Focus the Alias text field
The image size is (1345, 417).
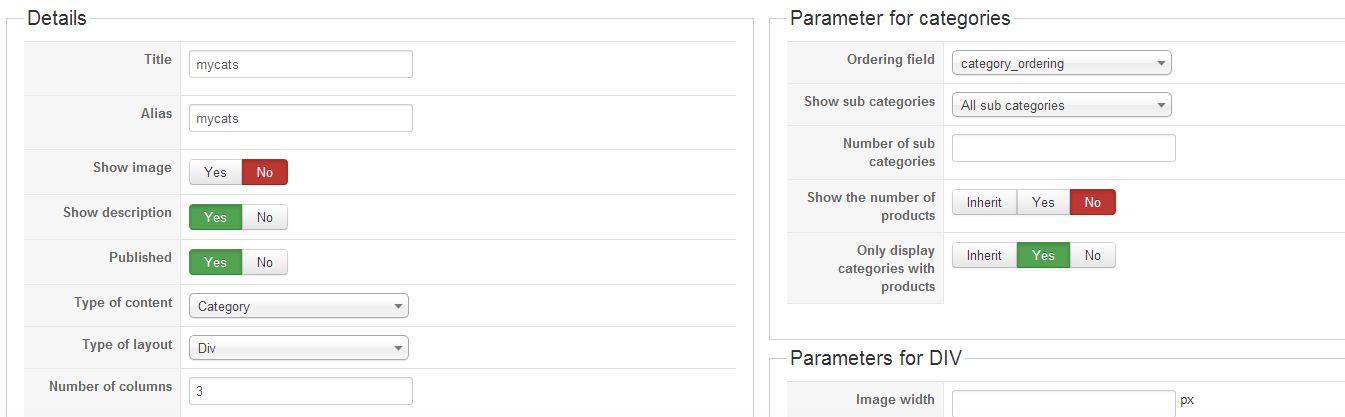pyautogui.click(x=300, y=118)
